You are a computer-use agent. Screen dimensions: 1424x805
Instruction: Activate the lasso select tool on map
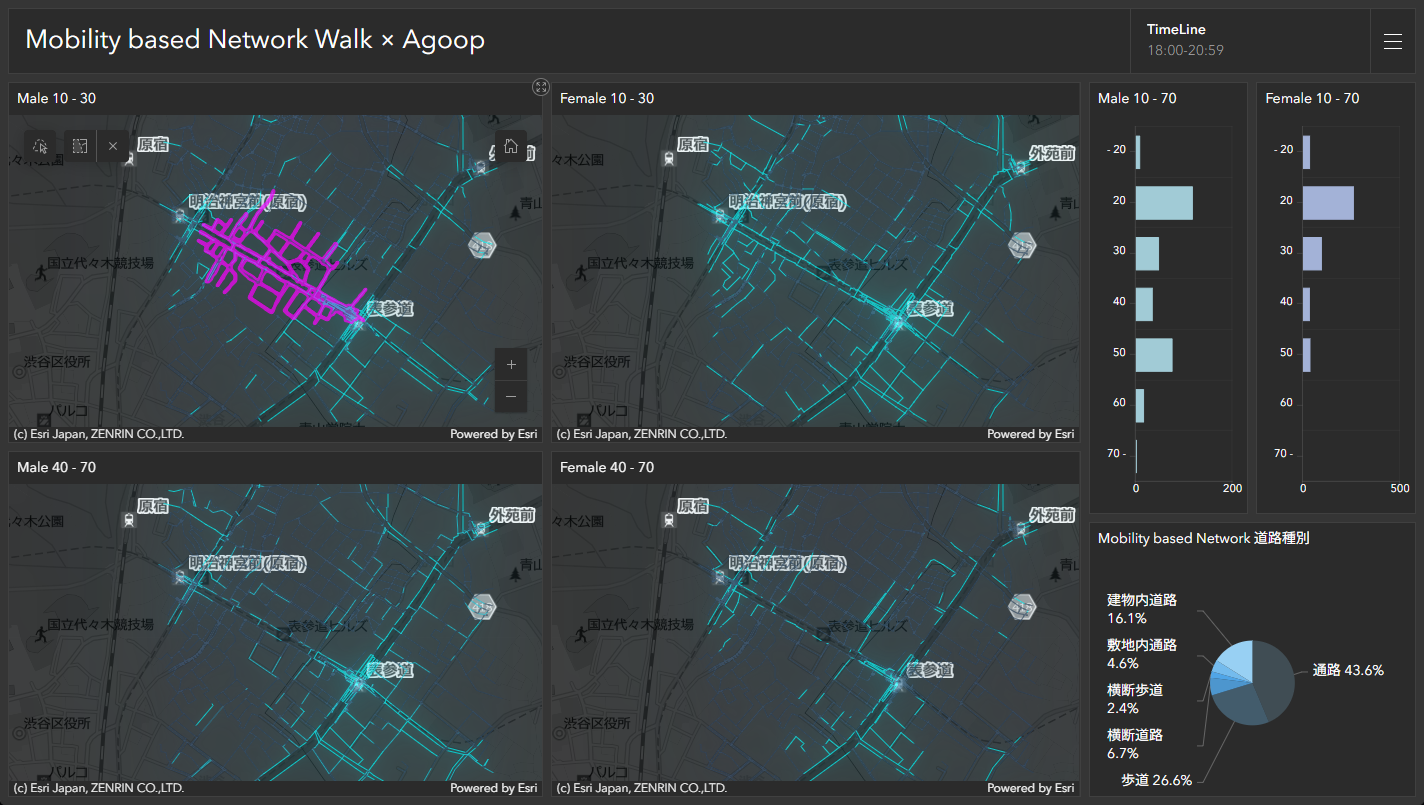40,146
